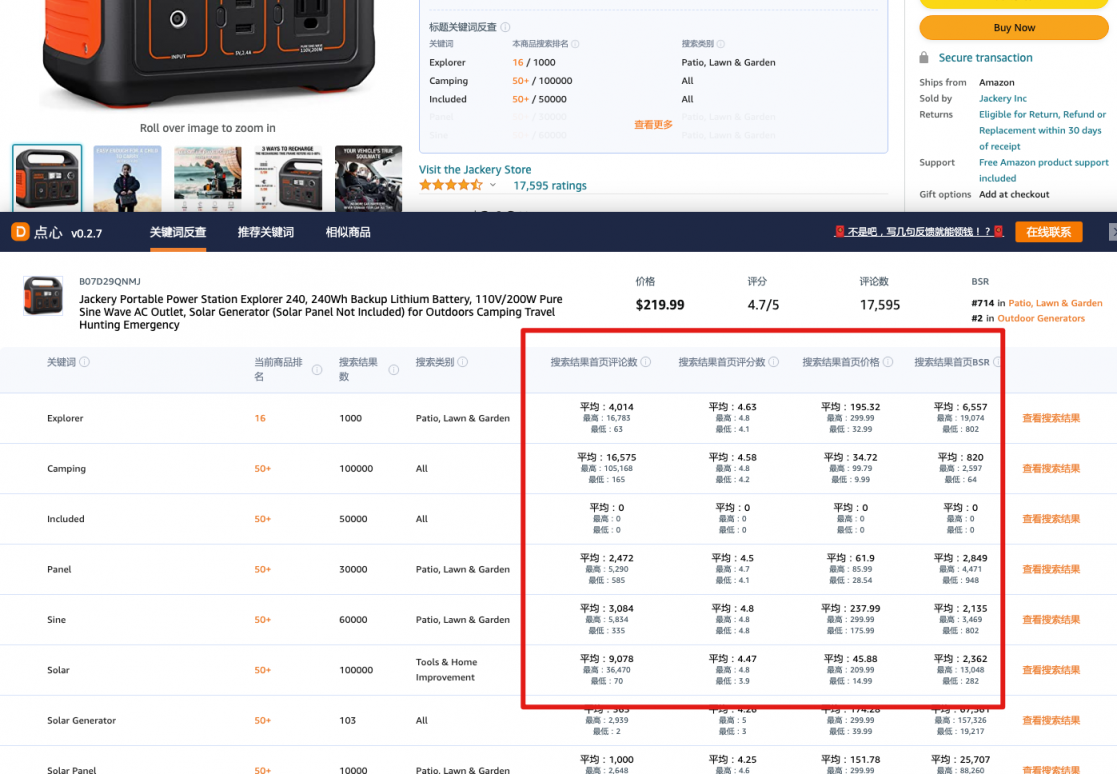
Task: Click the price value $219.99
Action: click(x=660, y=305)
